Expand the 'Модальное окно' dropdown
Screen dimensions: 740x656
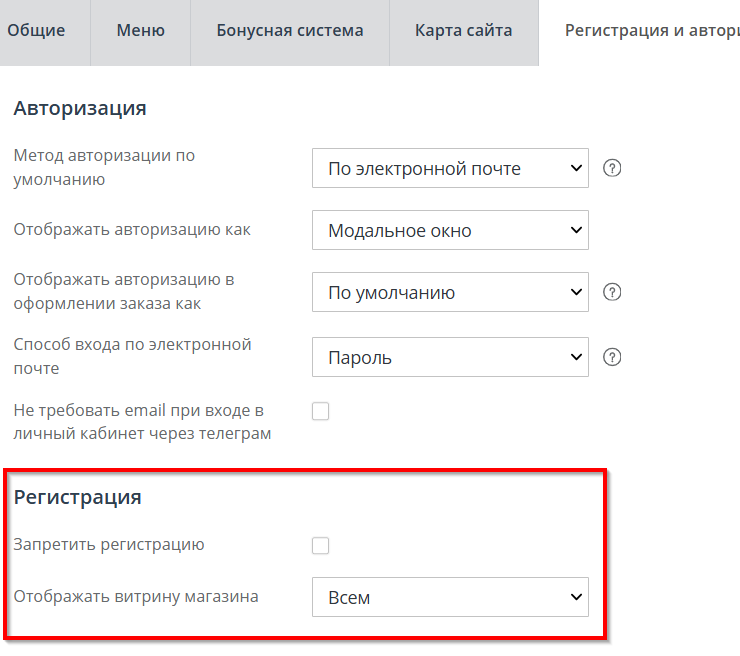[450, 230]
